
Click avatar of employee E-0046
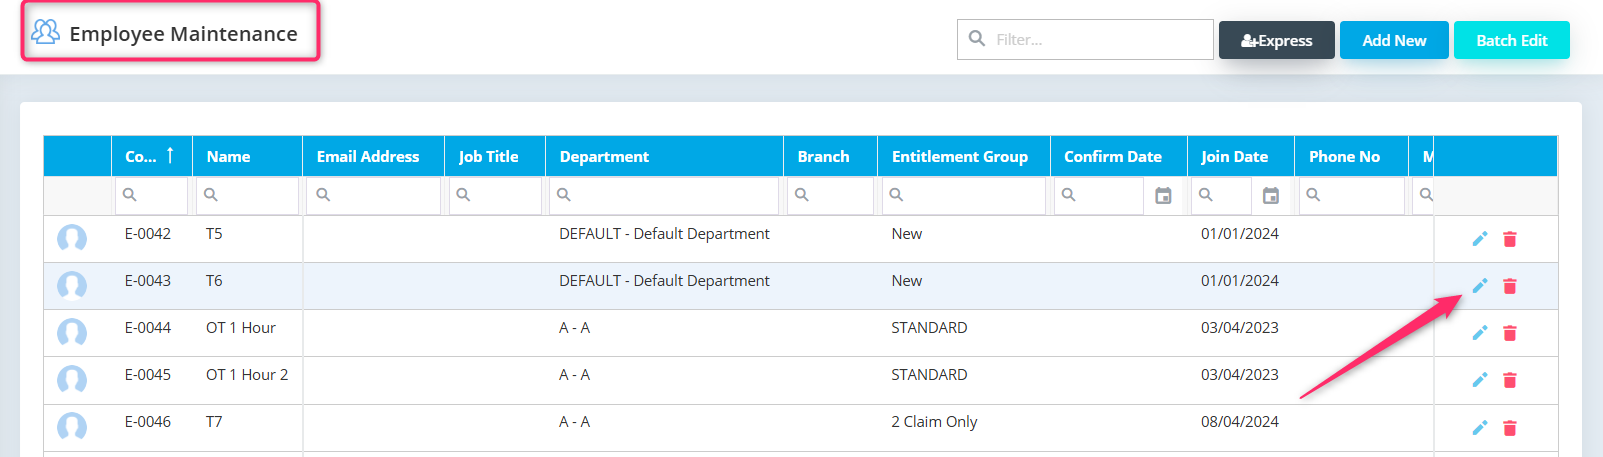pos(72,426)
